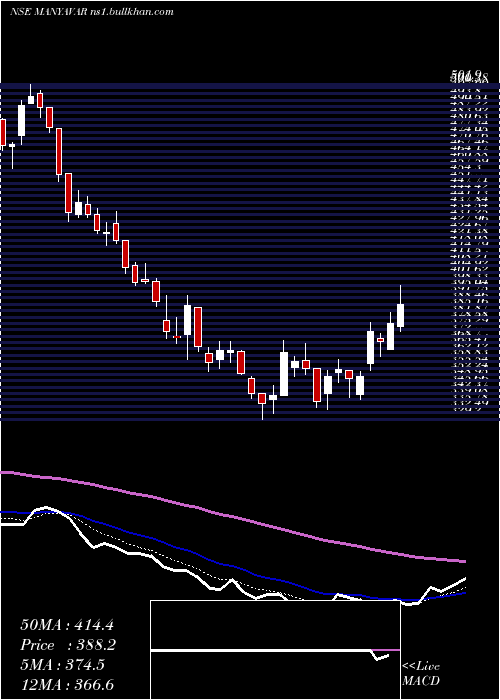Image resolution: width=500 pixels, height=700 pixels.
Task: Click the pink 50MA line
Action: pyautogui.click(x=232, y=517)
